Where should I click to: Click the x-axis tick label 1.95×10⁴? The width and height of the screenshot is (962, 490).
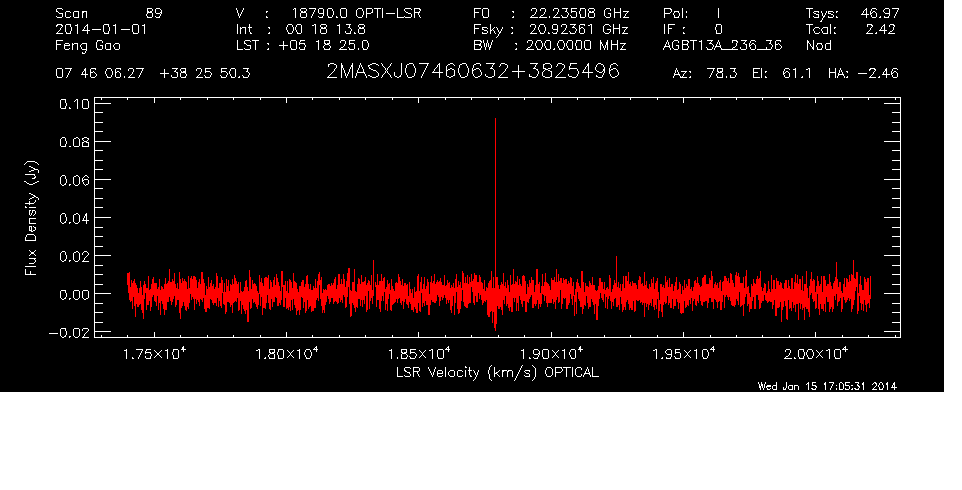tap(683, 354)
